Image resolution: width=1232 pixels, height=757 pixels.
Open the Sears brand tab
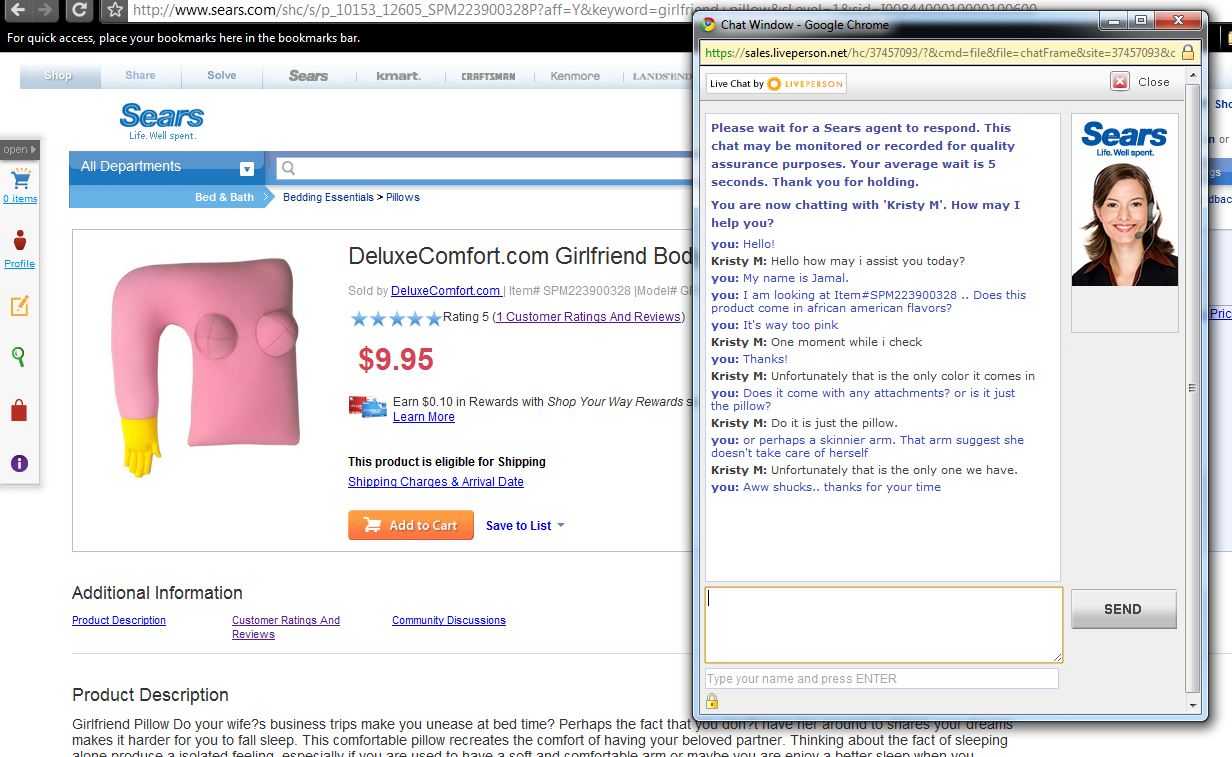click(308, 76)
